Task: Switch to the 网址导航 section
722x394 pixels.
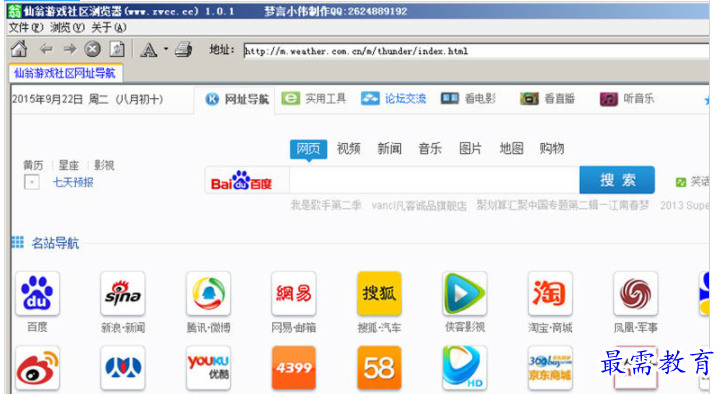Action: (238, 99)
